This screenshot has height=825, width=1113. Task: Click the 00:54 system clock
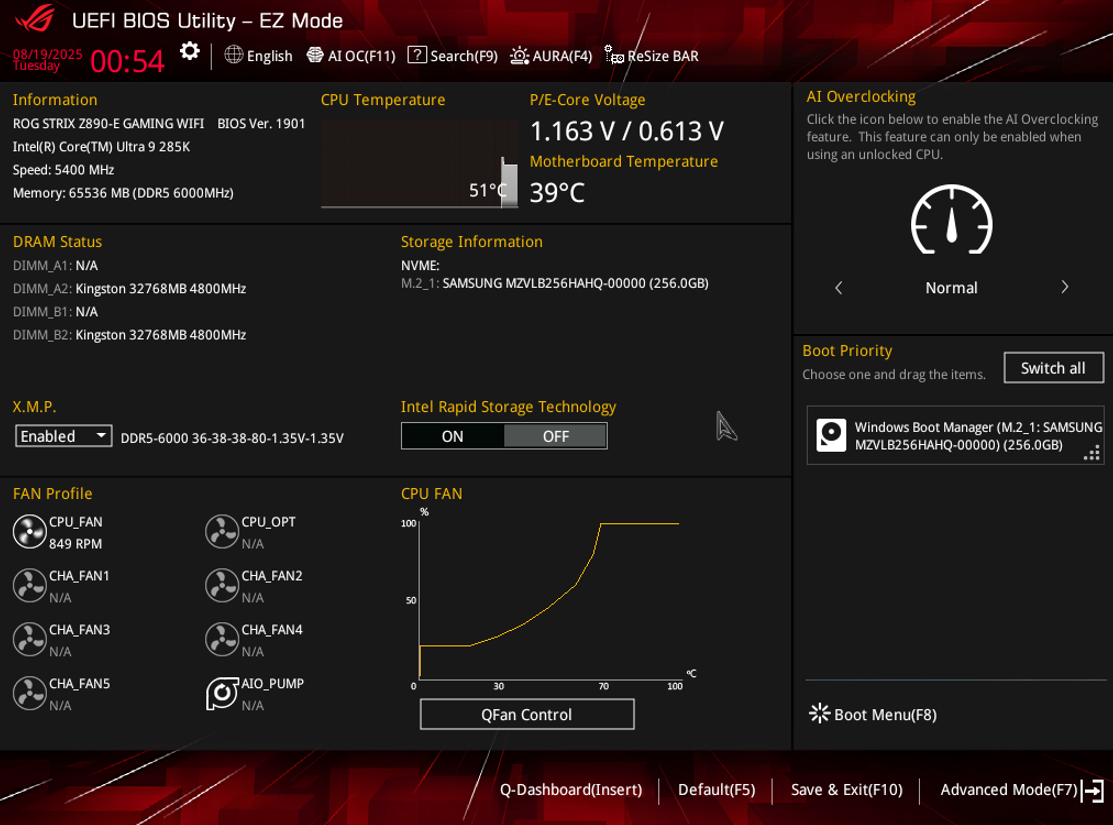pos(128,61)
